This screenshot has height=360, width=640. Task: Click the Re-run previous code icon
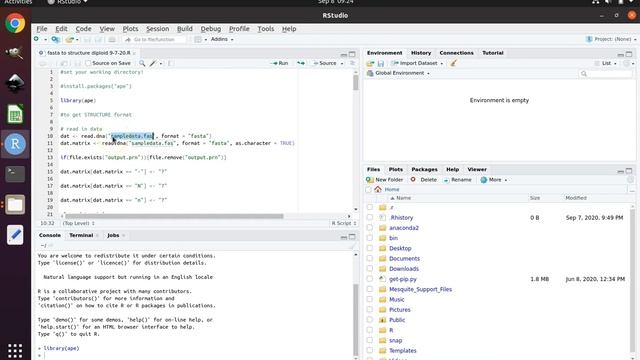(301, 63)
